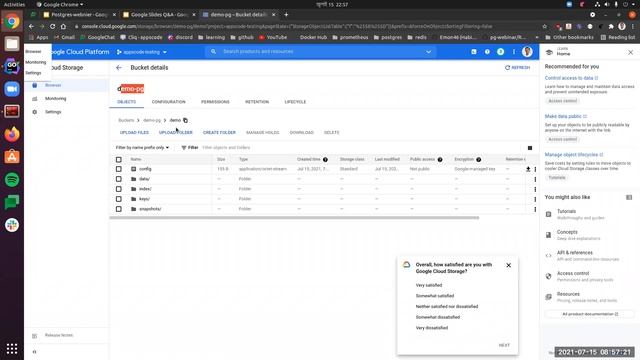Open header more options menu
The image size is (640, 360).
[x=514, y=52]
